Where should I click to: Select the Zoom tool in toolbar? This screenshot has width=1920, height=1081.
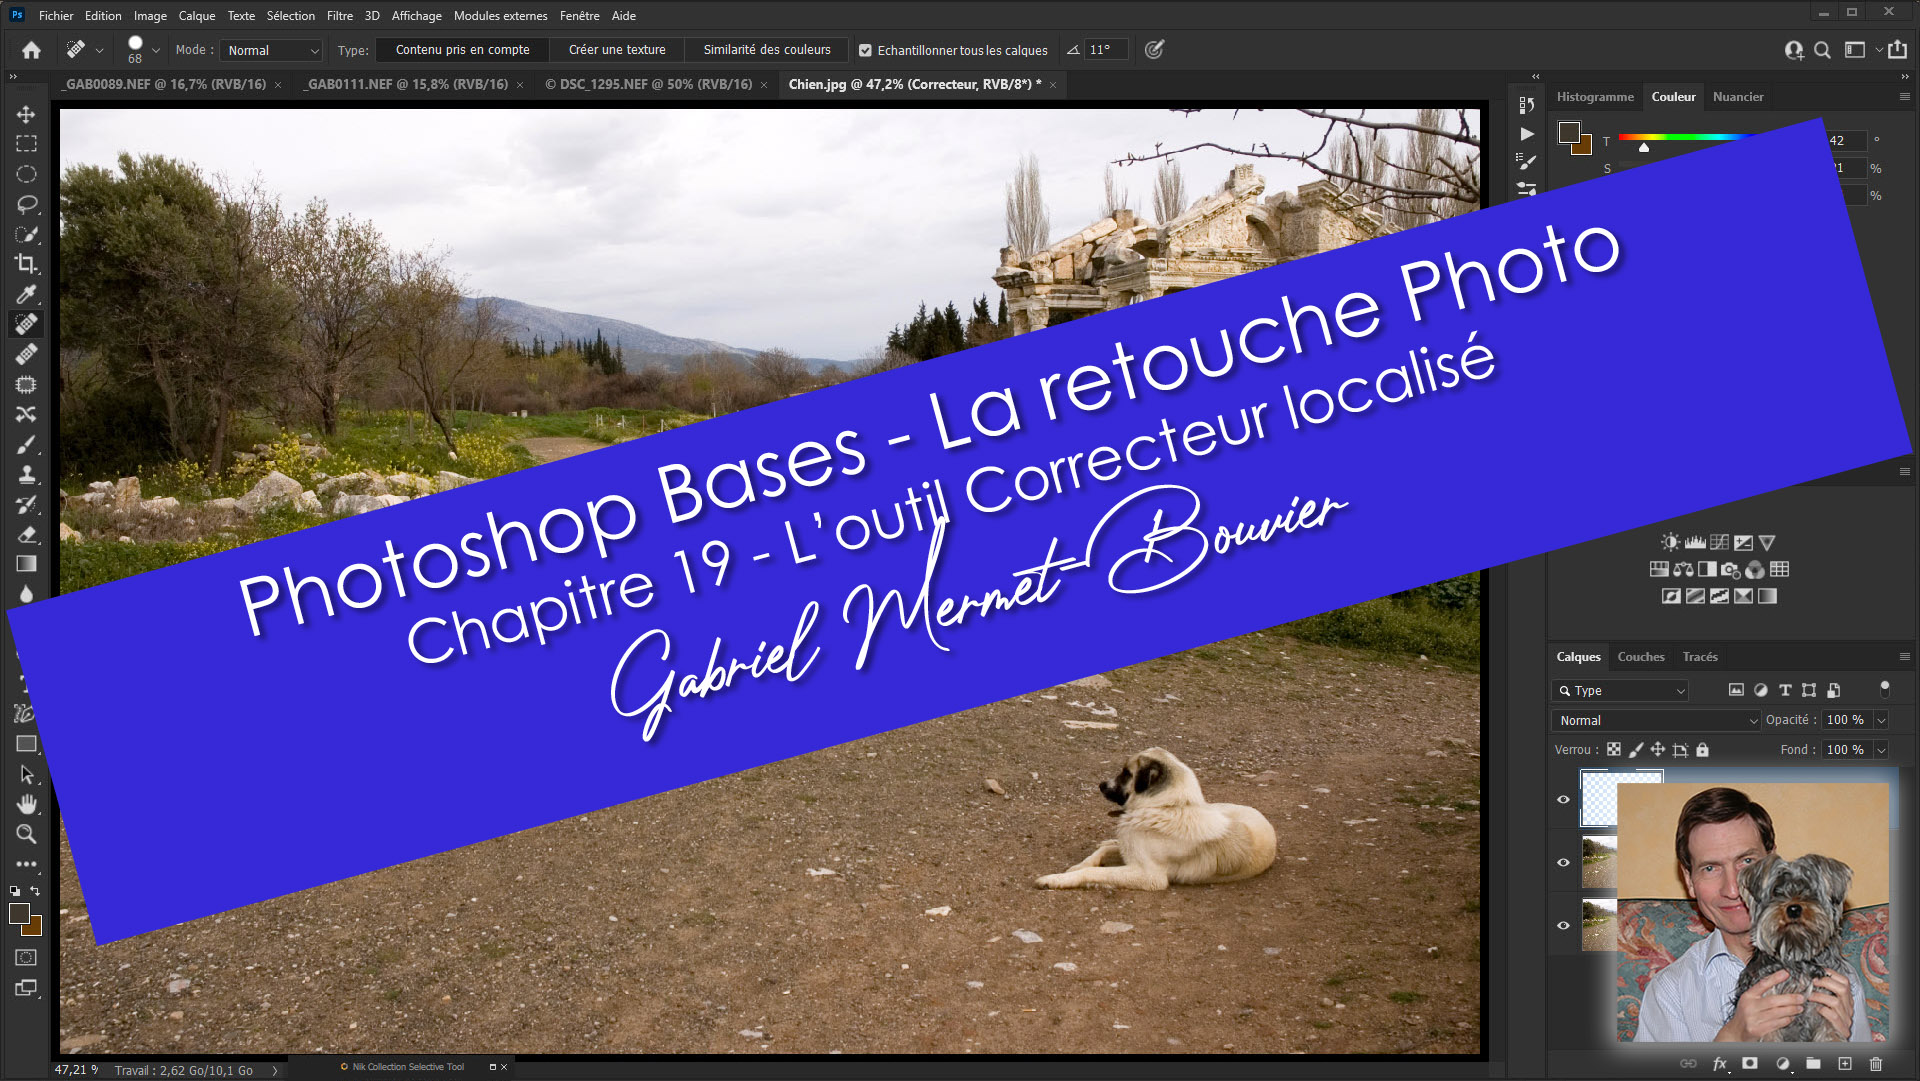(26, 834)
